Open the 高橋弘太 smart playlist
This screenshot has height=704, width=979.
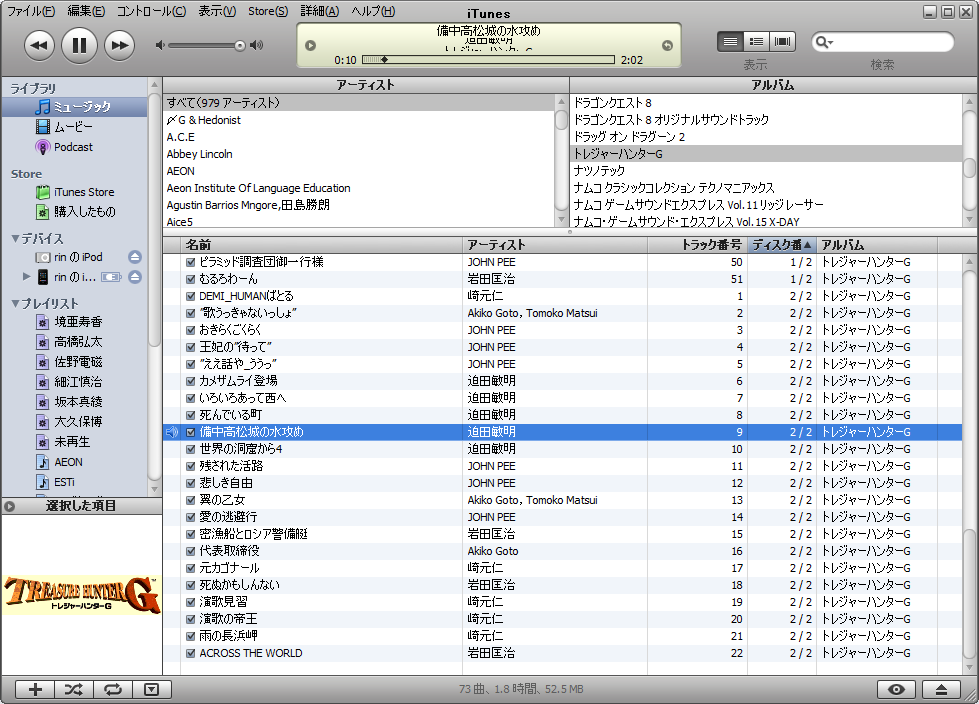pyautogui.click(x=74, y=341)
